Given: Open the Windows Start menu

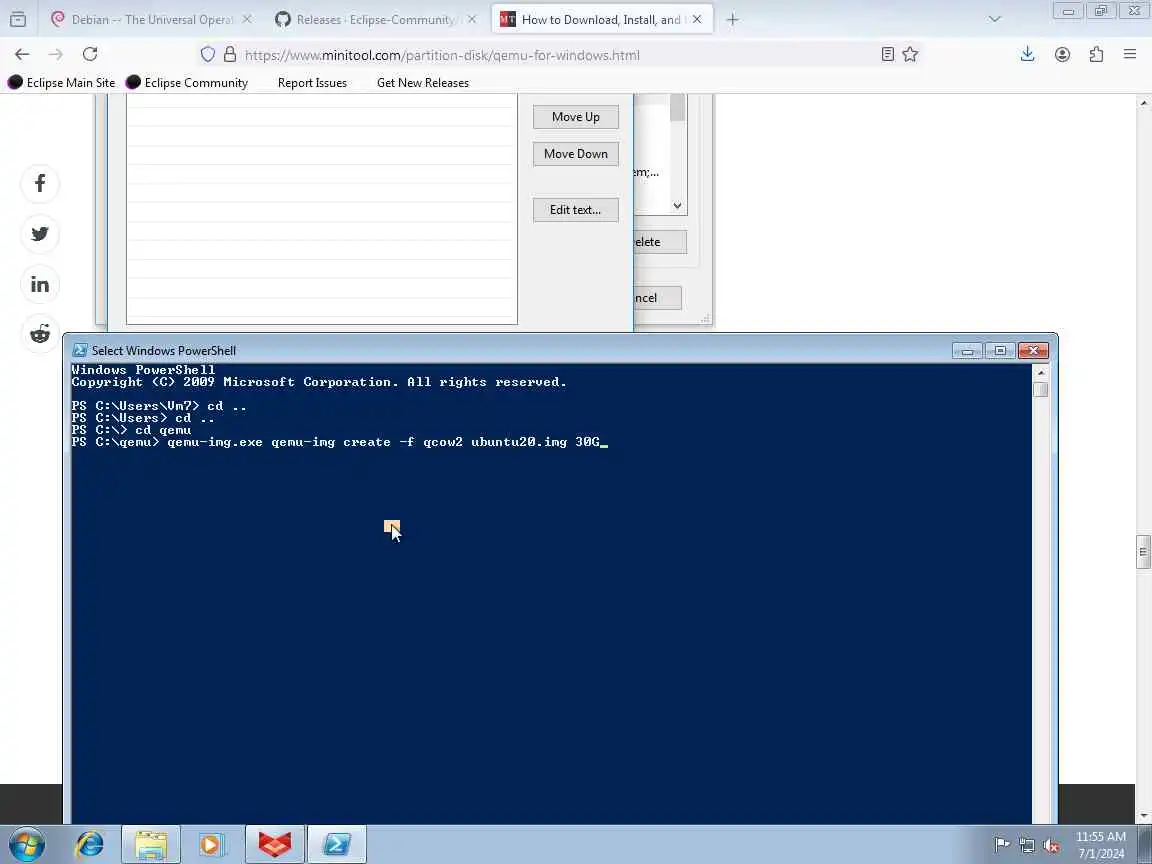Looking at the screenshot, I should [27, 844].
